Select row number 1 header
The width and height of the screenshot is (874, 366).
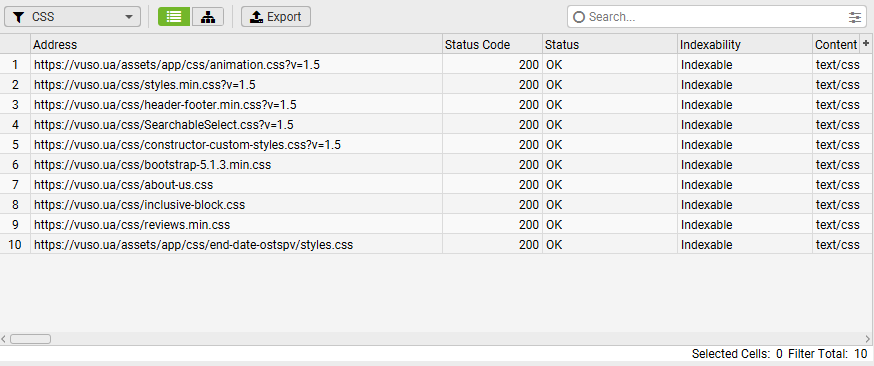15,65
